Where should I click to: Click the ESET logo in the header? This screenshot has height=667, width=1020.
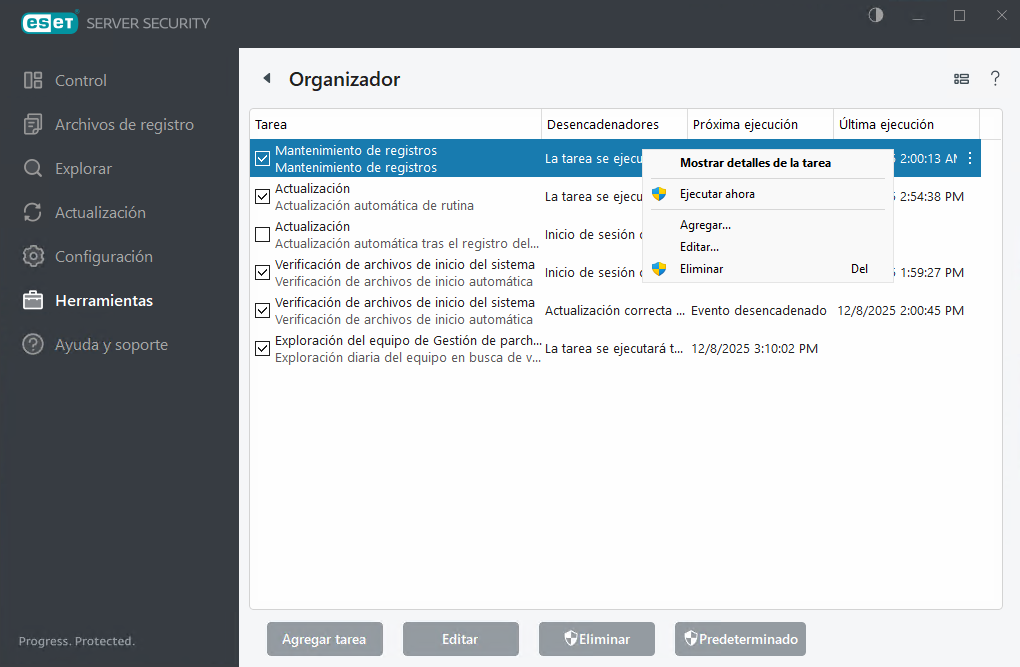click(49, 22)
